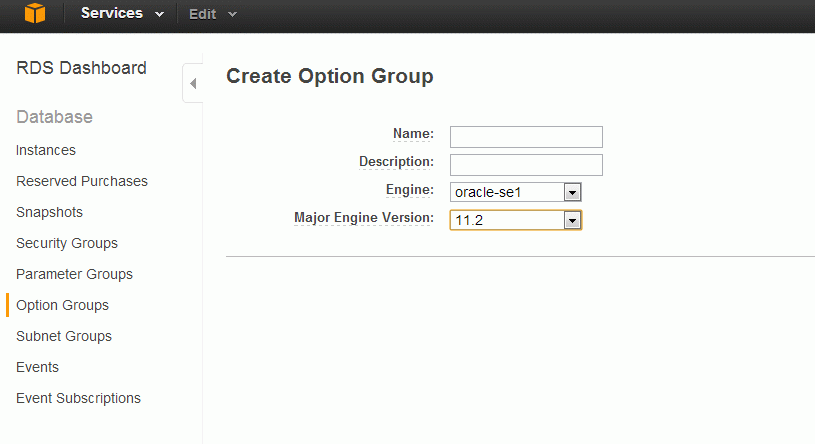Click the Name input field
Viewport: 815px width, 444px height.
tap(526, 137)
